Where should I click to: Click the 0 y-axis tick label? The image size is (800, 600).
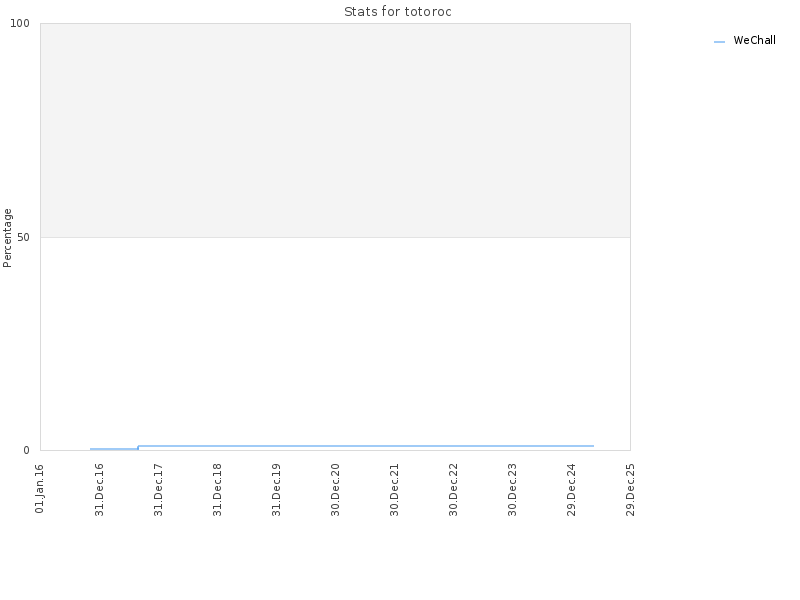27,451
